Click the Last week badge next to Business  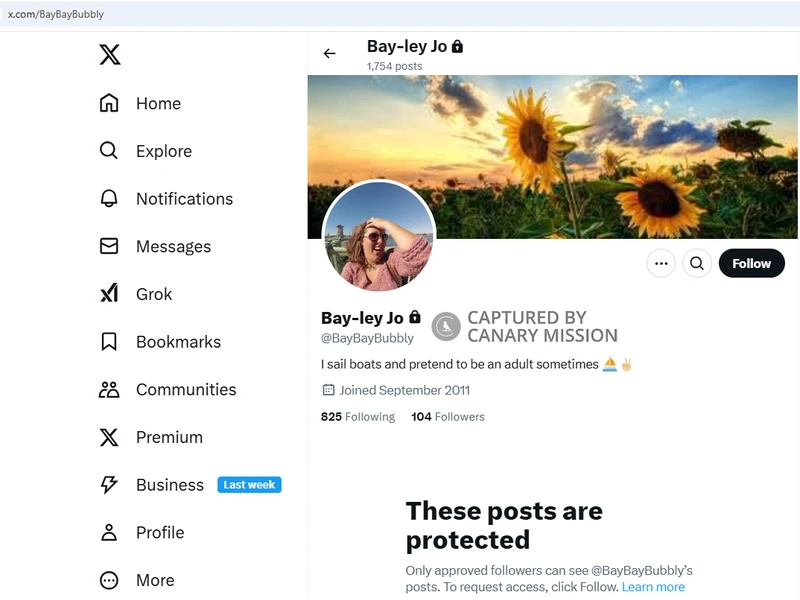249,485
